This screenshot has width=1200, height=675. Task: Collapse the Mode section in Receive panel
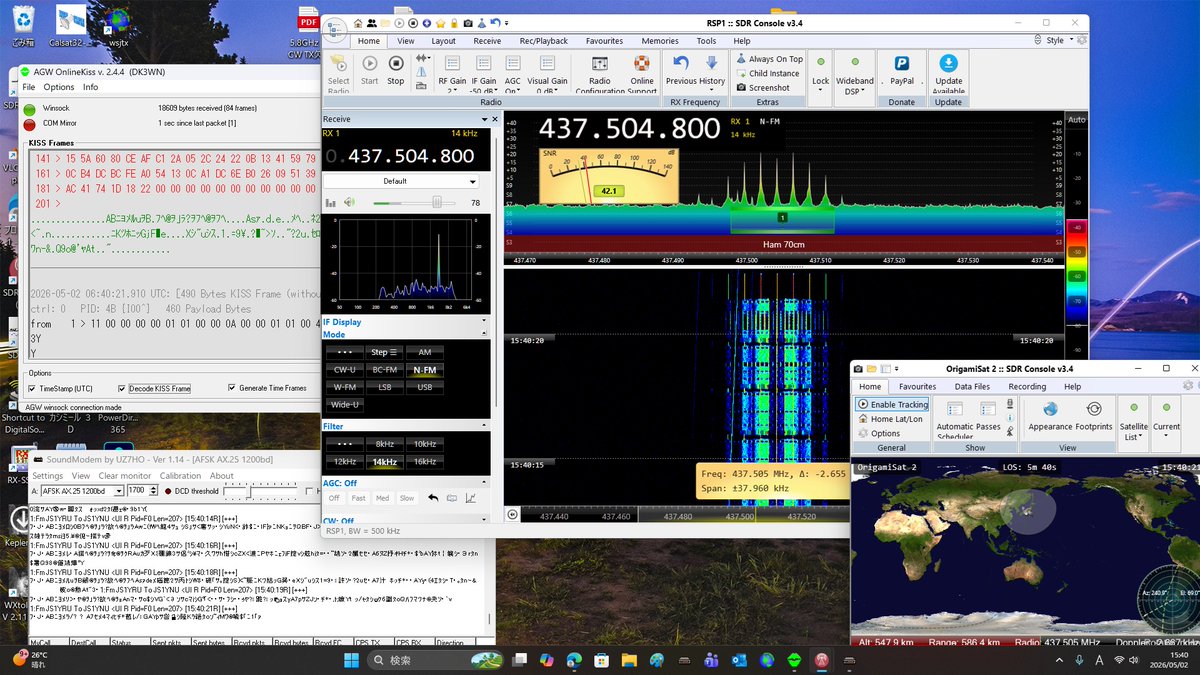click(x=485, y=335)
